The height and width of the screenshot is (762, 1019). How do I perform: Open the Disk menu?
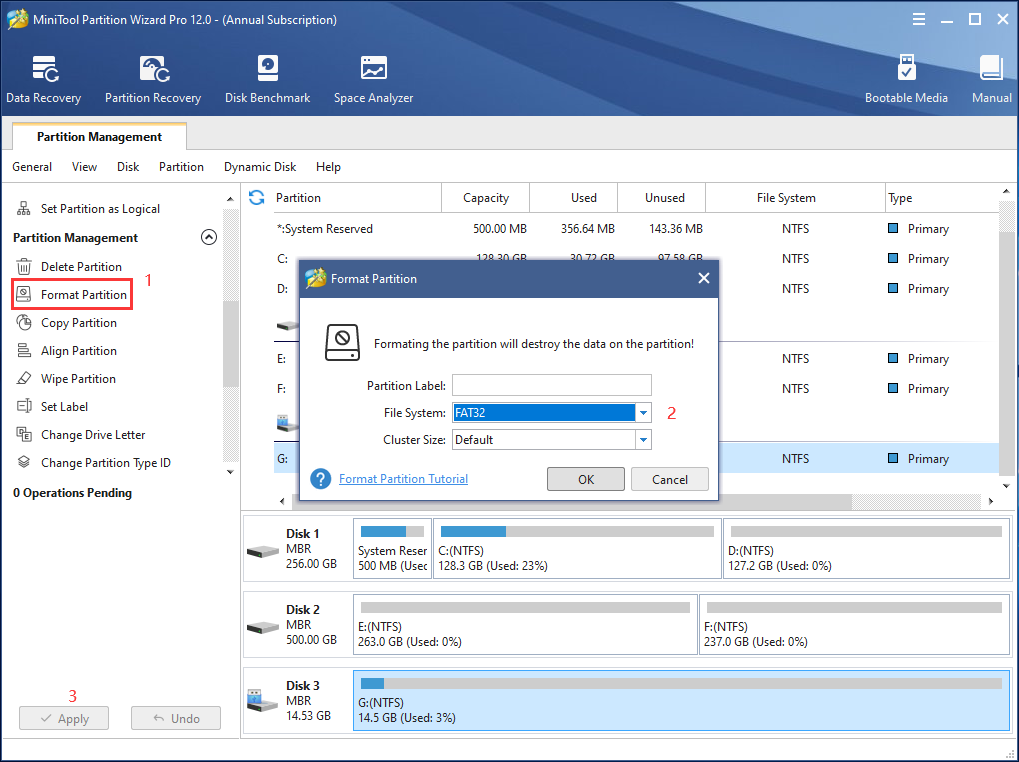[128, 167]
